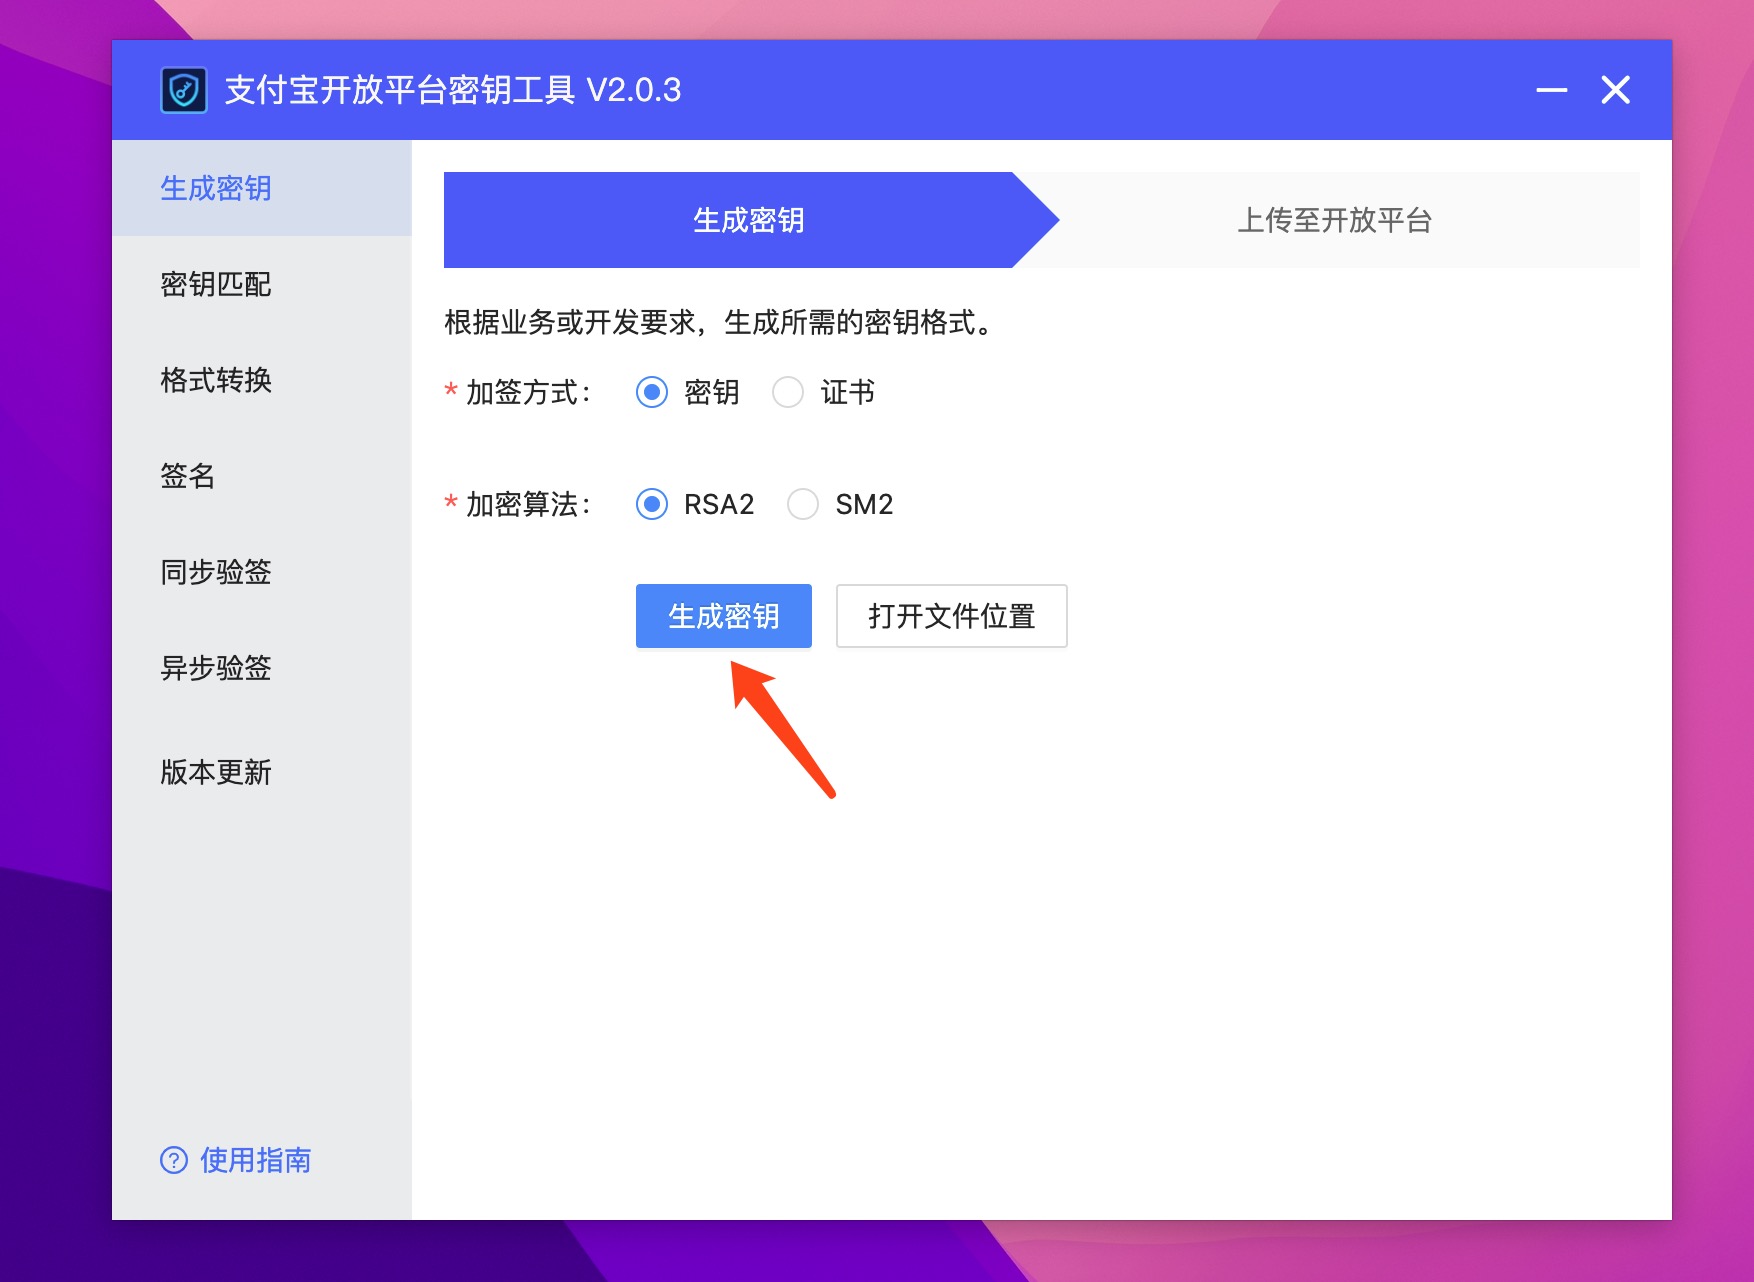This screenshot has height=1282, width=1754.
Task: Click the 打开文件位置 button
Action: coord(951,616)
